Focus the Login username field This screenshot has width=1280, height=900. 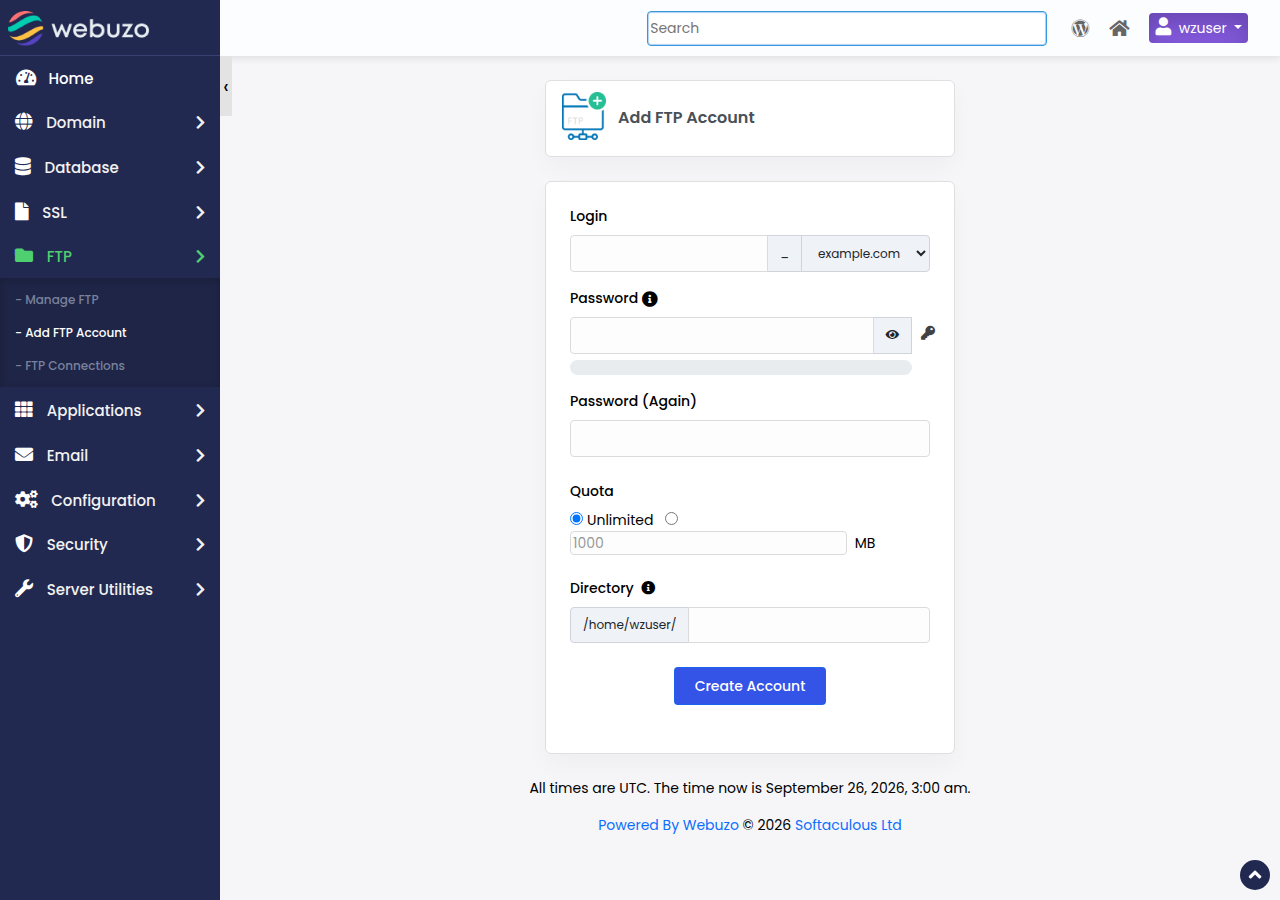coord(669,254)
